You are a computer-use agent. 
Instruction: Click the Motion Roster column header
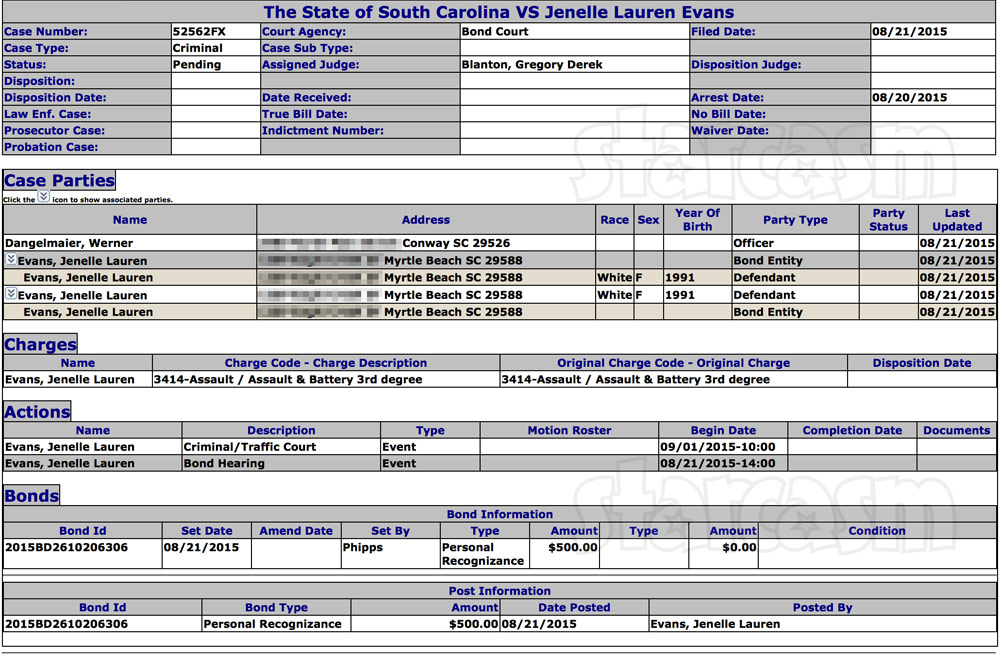pyautogui.click(x=569, y=430)
